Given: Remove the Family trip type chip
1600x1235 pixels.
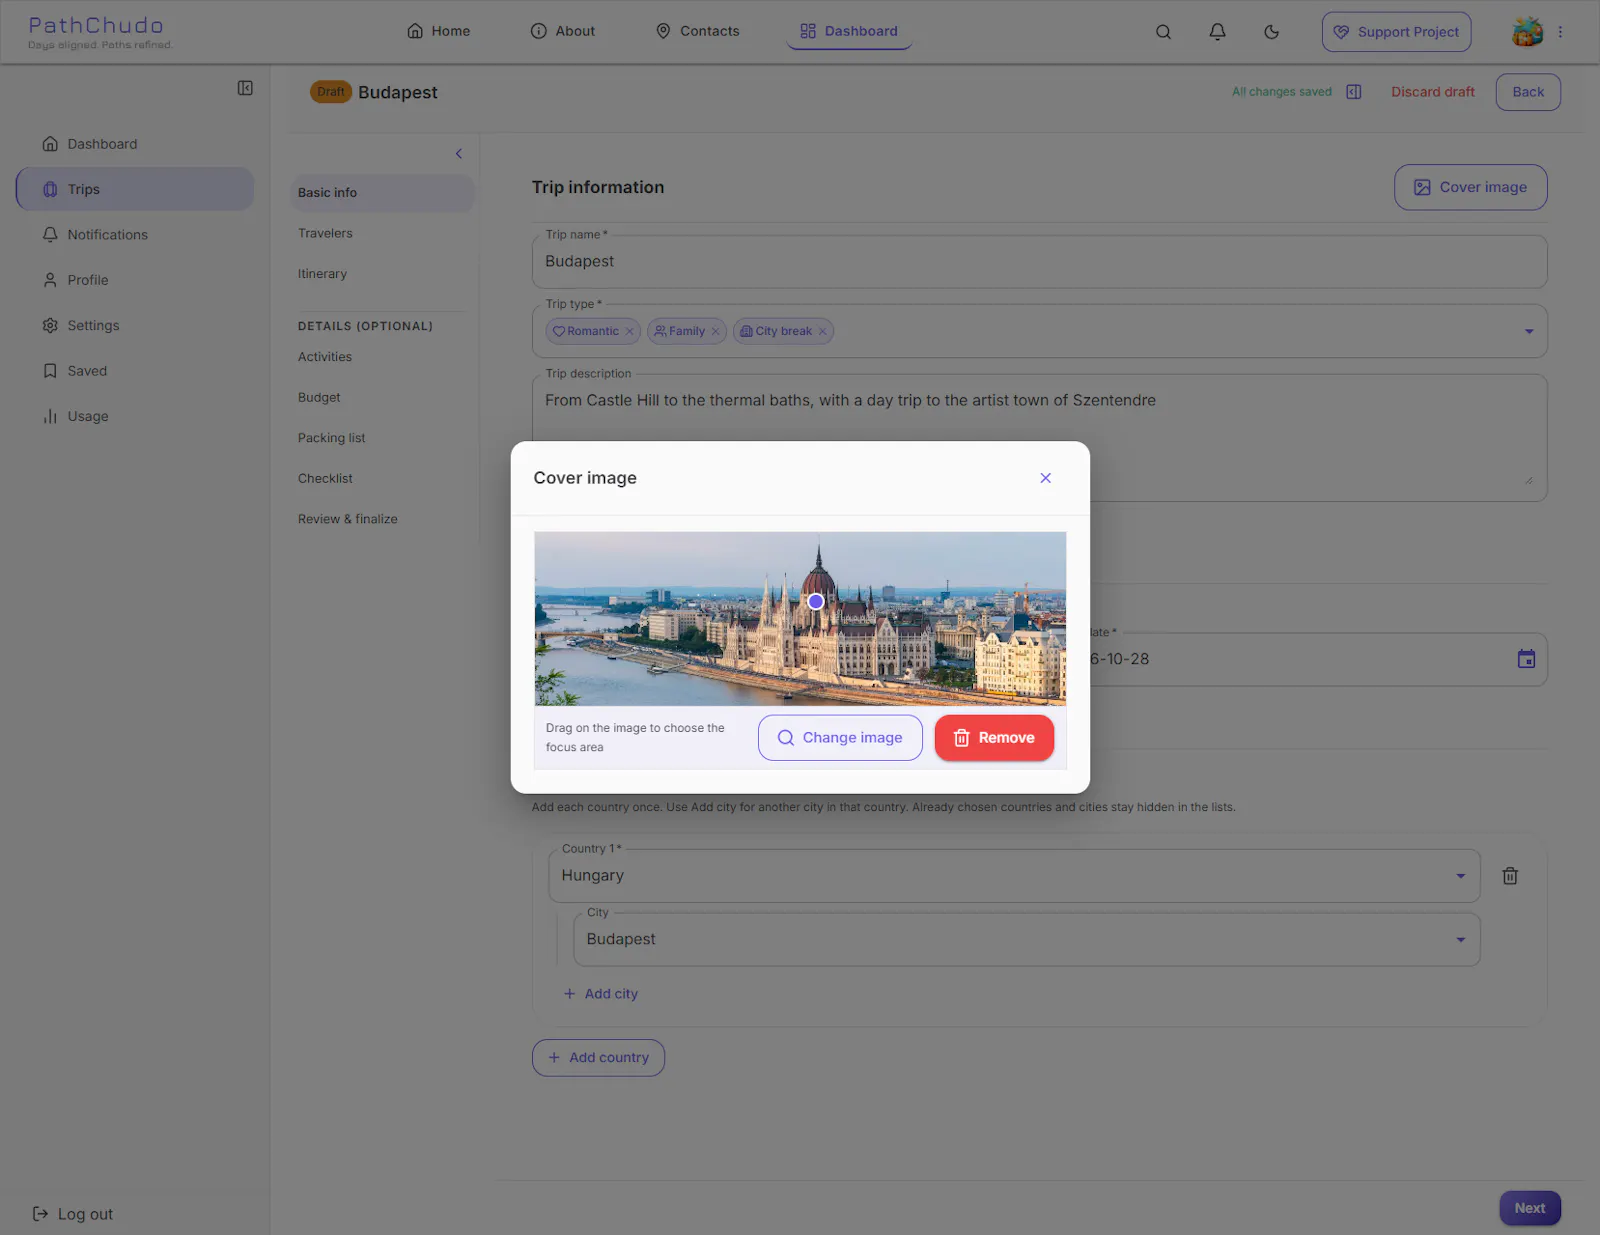Looking at the screenshot, I should coord(715,332).
